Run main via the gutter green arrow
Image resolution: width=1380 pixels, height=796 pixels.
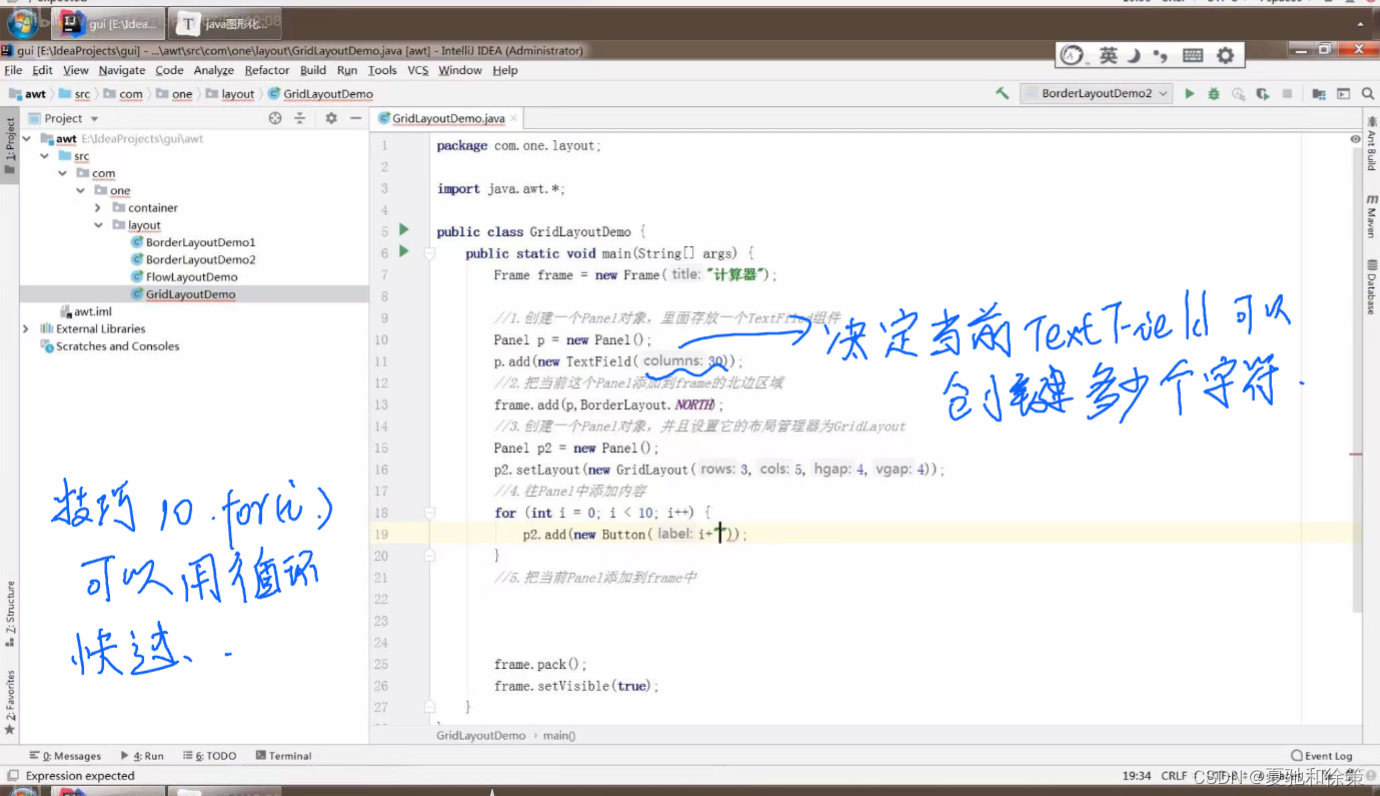coord(403,253)
